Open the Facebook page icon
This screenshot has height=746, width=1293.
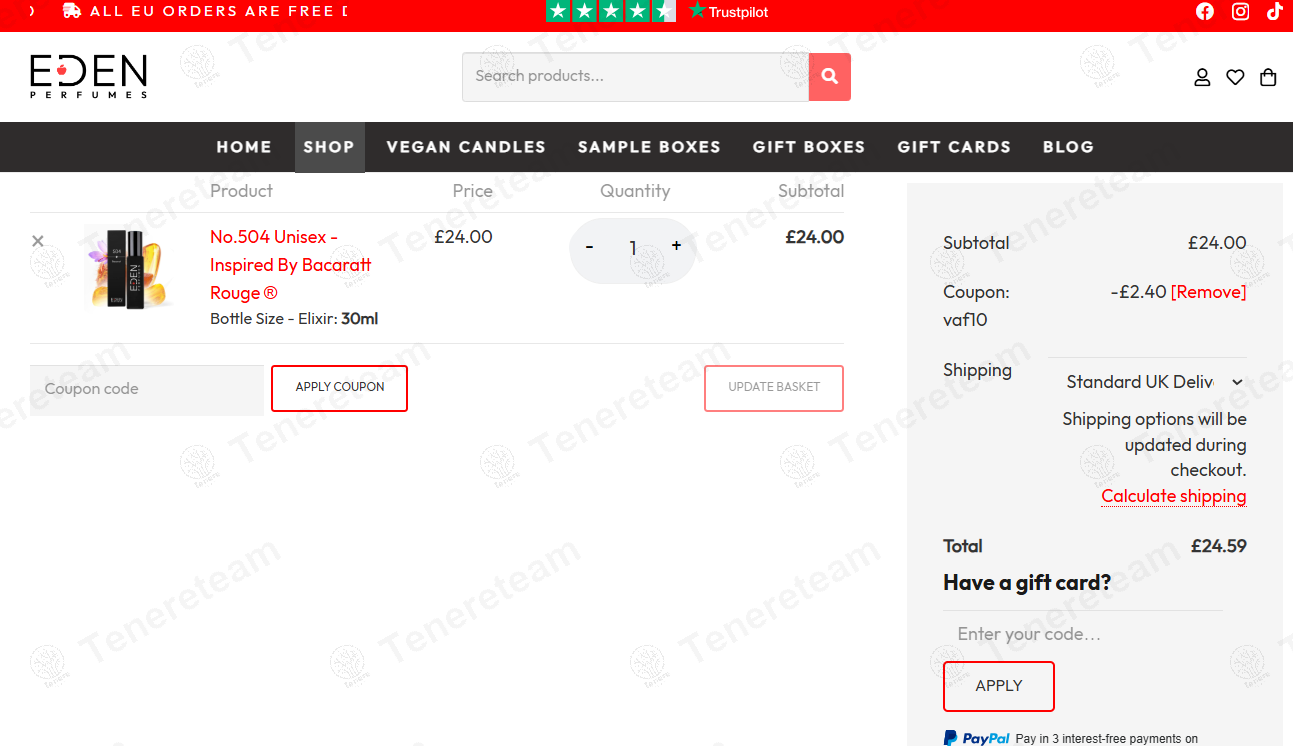click(1205, 12)
